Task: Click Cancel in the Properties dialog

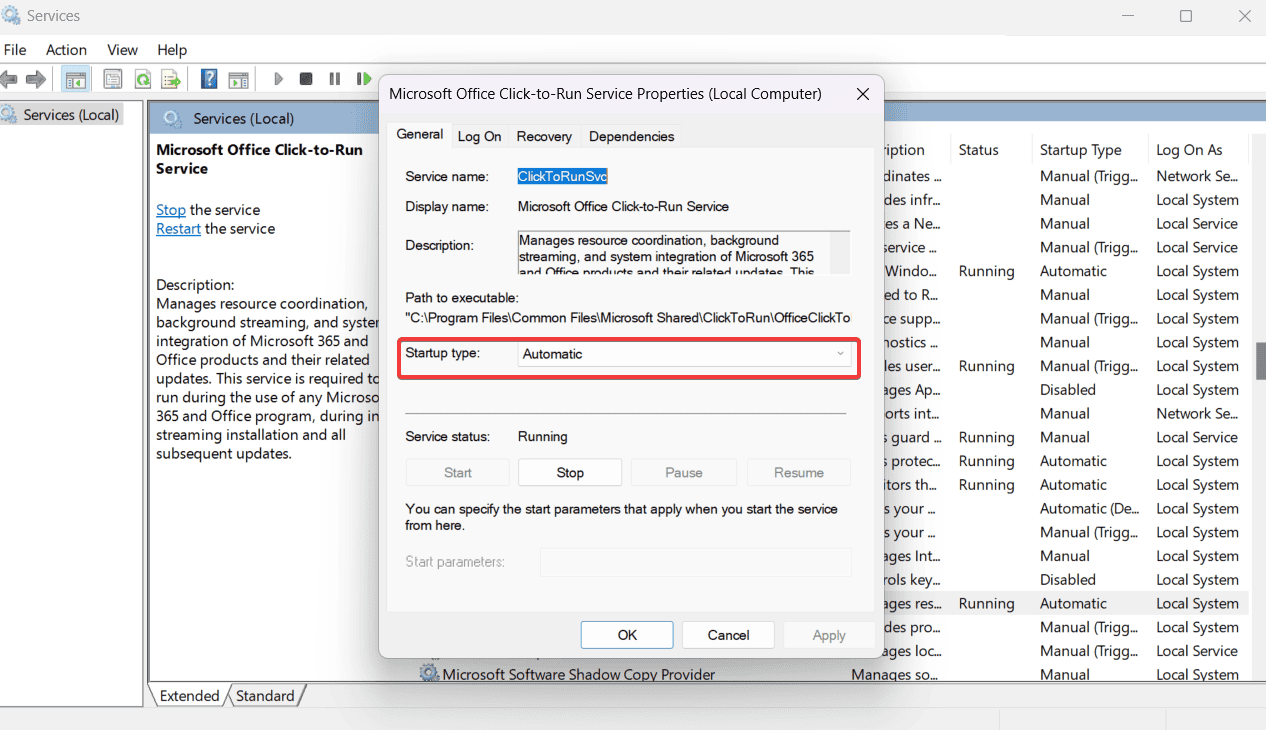Action: [x=728, y=635]
